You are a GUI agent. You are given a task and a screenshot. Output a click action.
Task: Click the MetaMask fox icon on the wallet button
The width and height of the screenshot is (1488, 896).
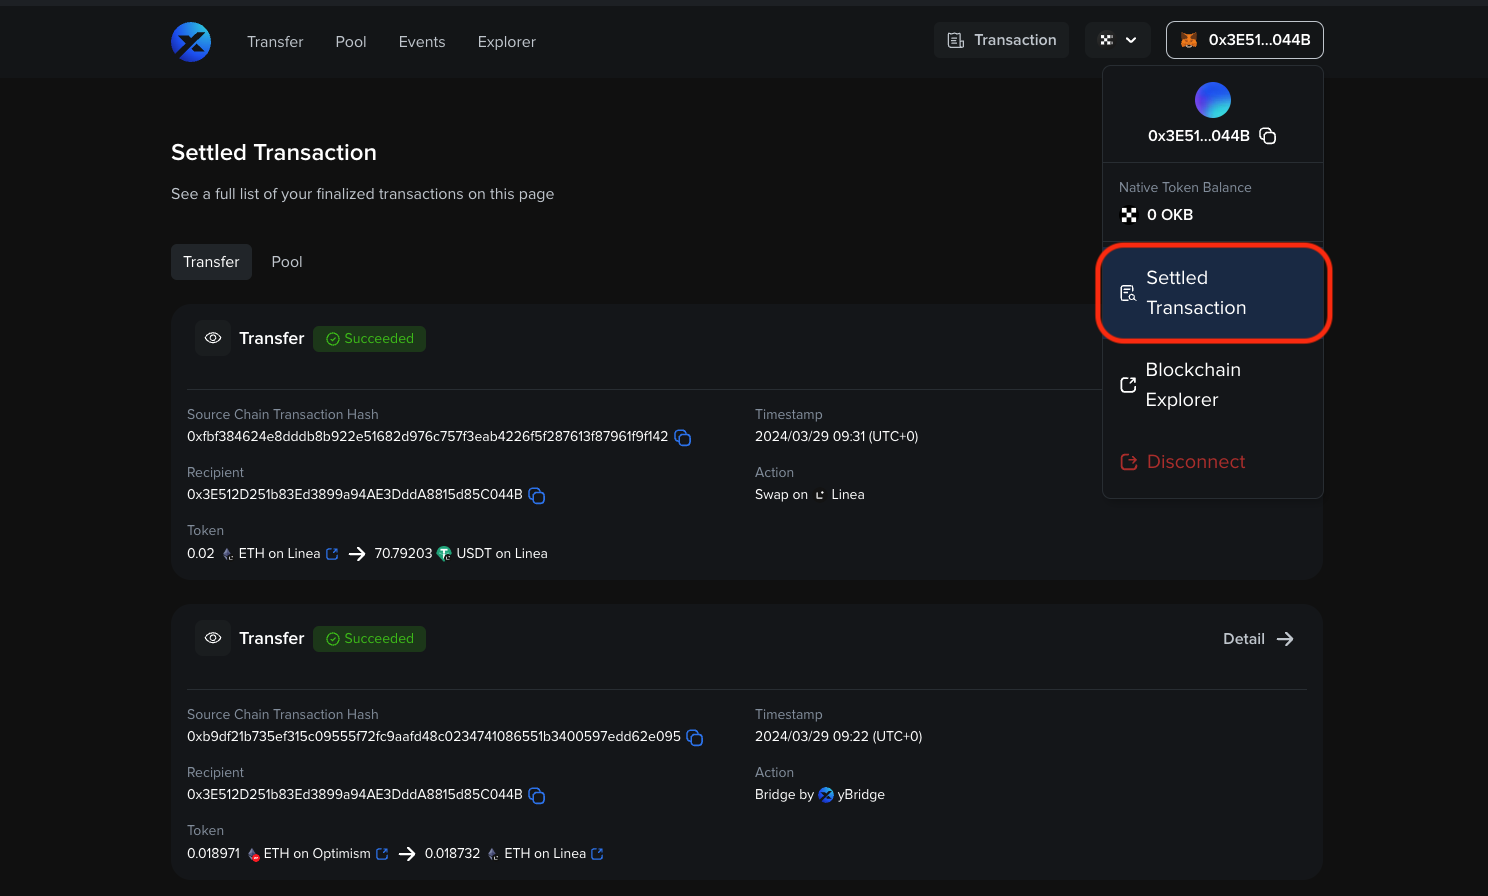click(1189, 40)
